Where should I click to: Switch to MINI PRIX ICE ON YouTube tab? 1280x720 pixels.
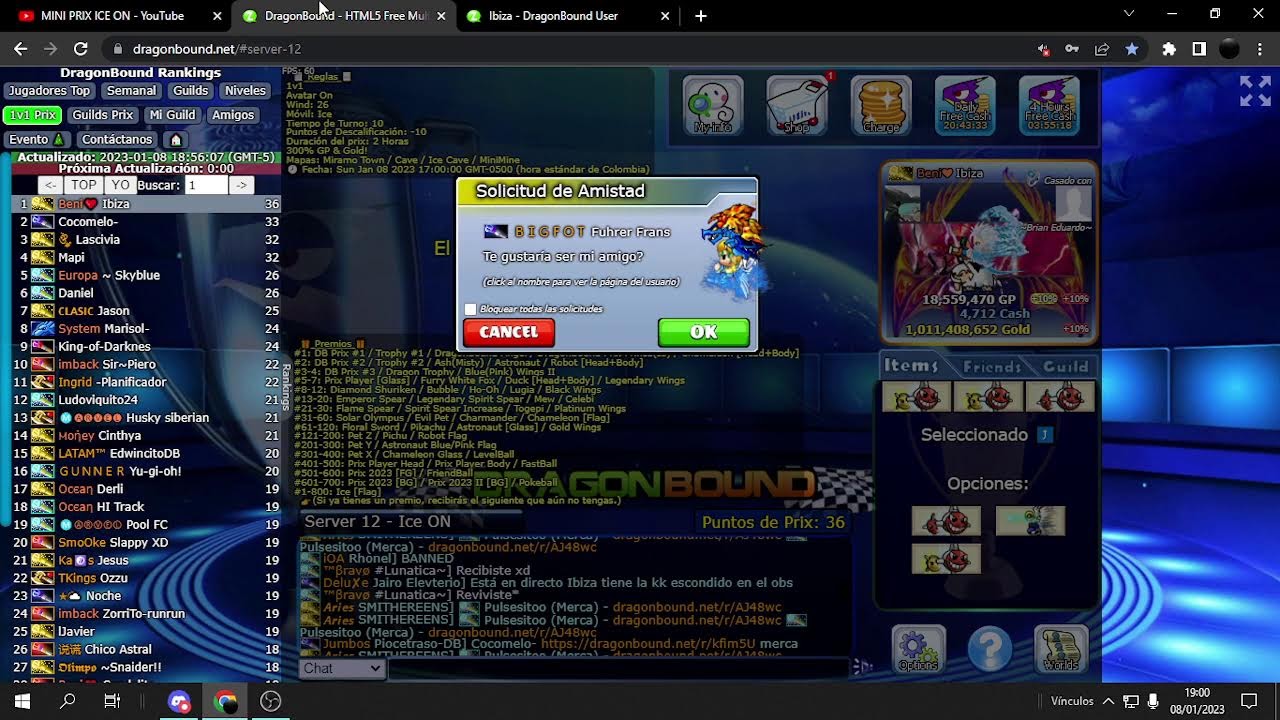pyautogui.click(x=116, y=15)
